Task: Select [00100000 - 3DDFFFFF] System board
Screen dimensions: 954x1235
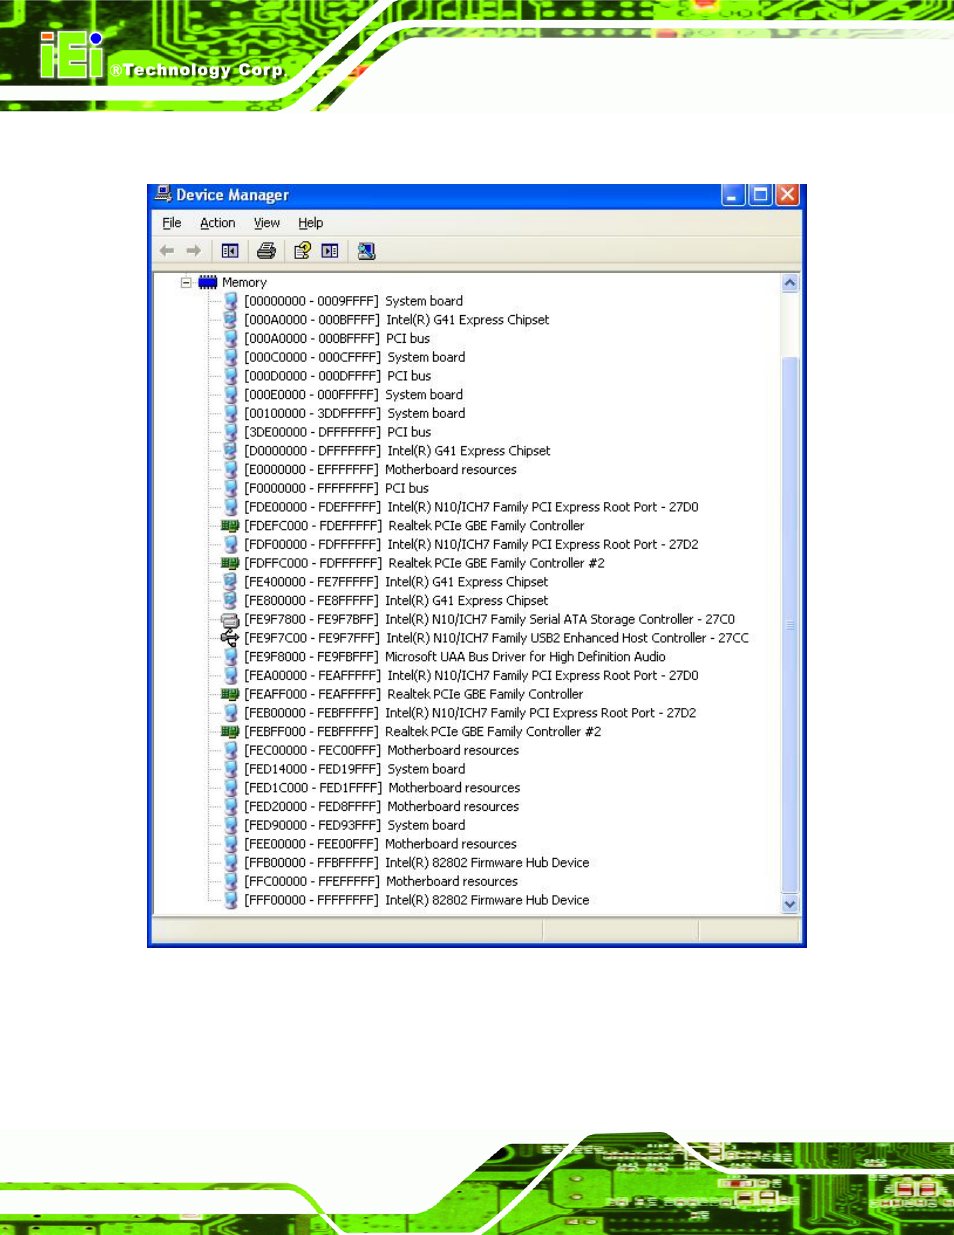Action: click(355, 413)
